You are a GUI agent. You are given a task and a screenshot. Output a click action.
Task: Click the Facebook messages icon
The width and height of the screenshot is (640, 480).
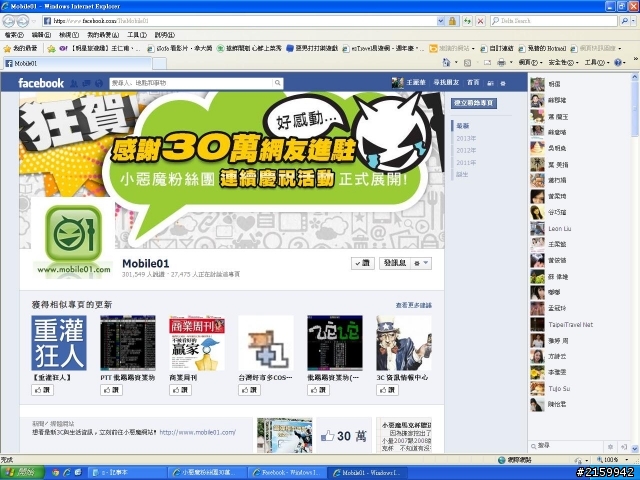click(x=86, y=83)
